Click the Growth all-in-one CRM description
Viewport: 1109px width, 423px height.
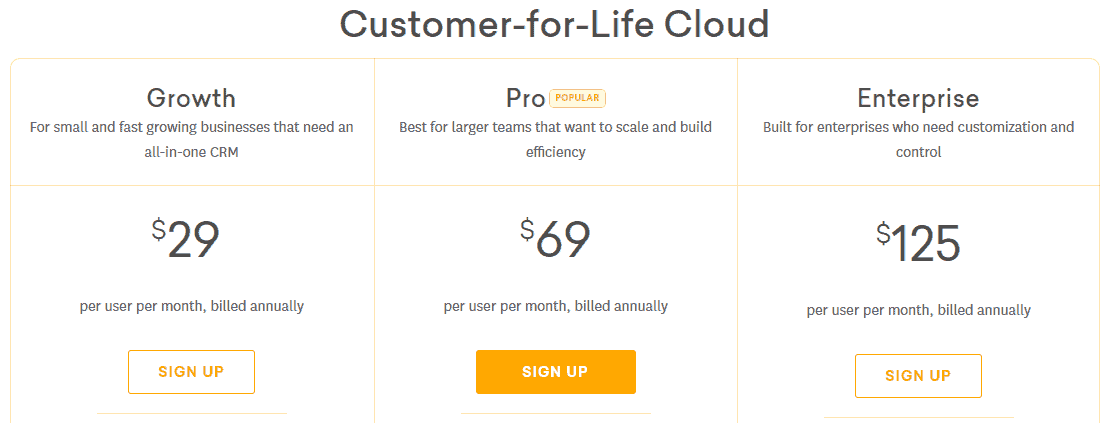coord(191,139)
